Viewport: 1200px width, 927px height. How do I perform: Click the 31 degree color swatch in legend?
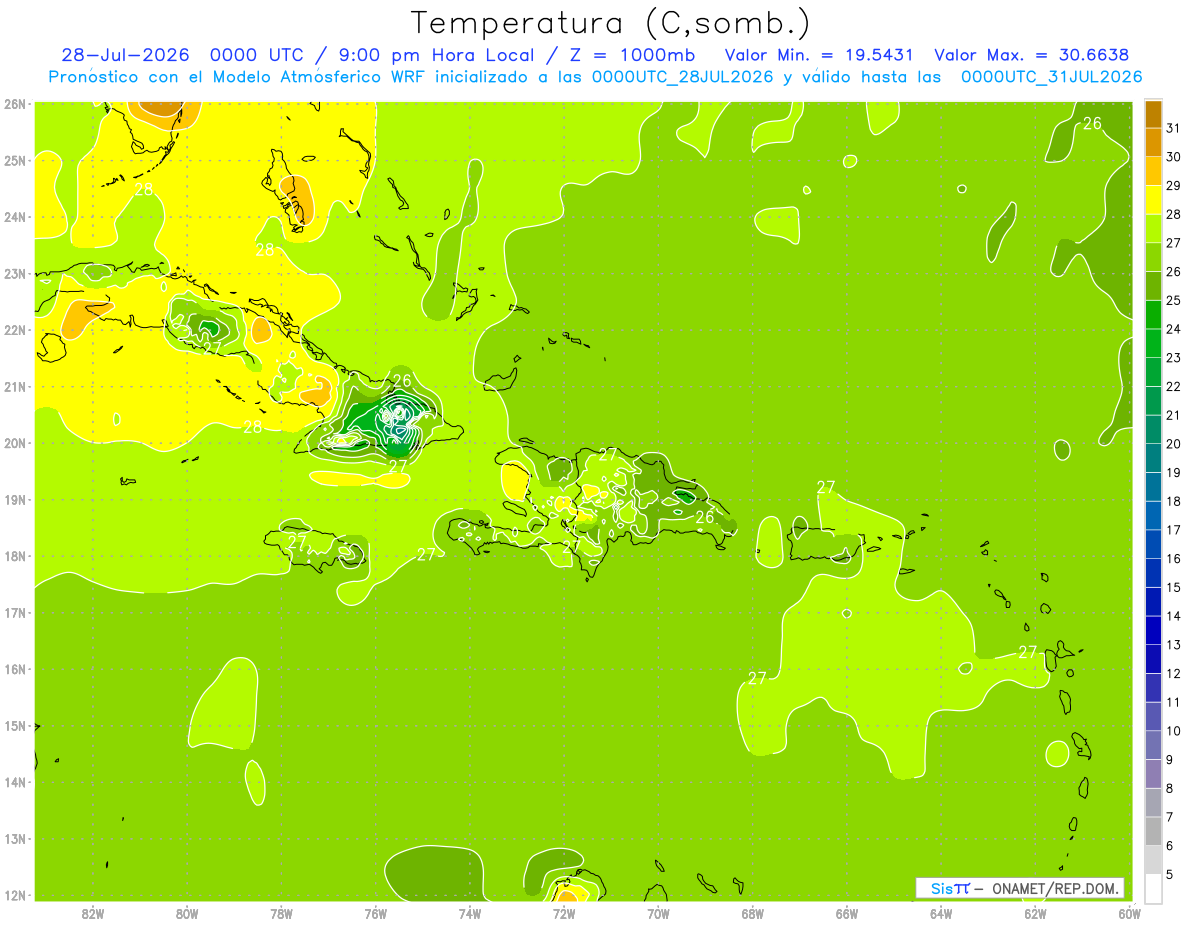(1153, 114)
